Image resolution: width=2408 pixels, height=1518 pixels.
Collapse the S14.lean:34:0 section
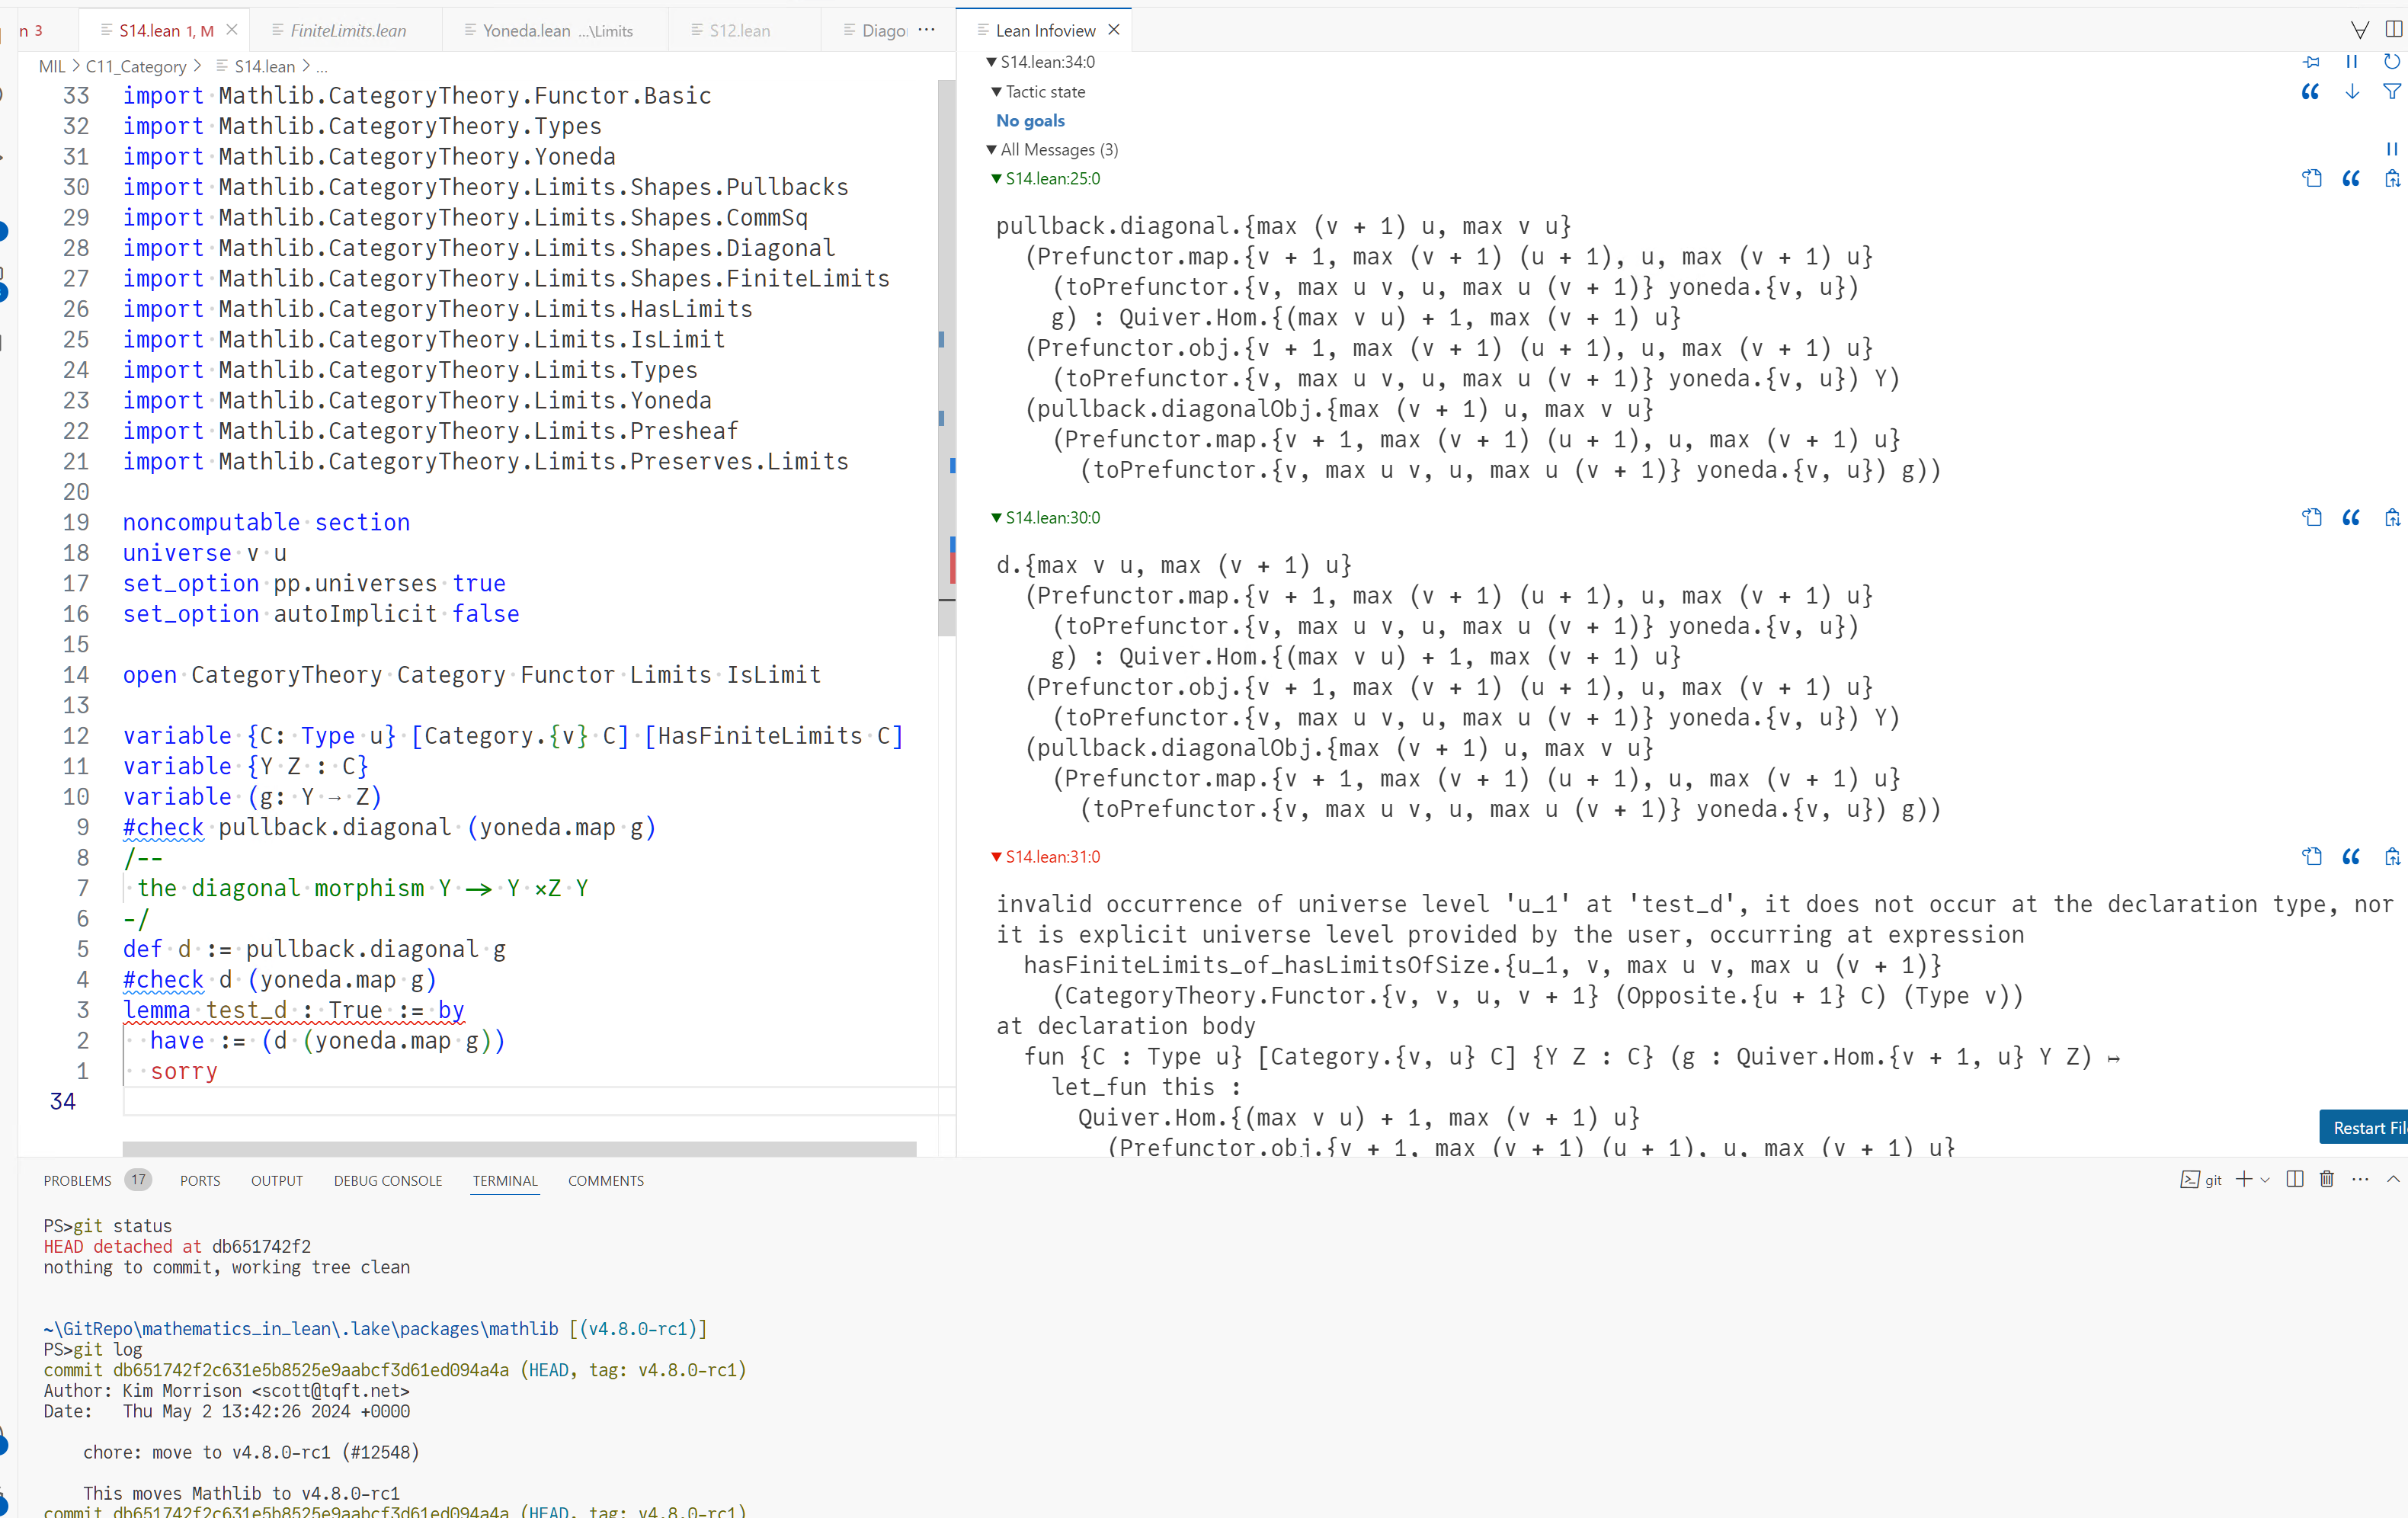pos(991,62)
